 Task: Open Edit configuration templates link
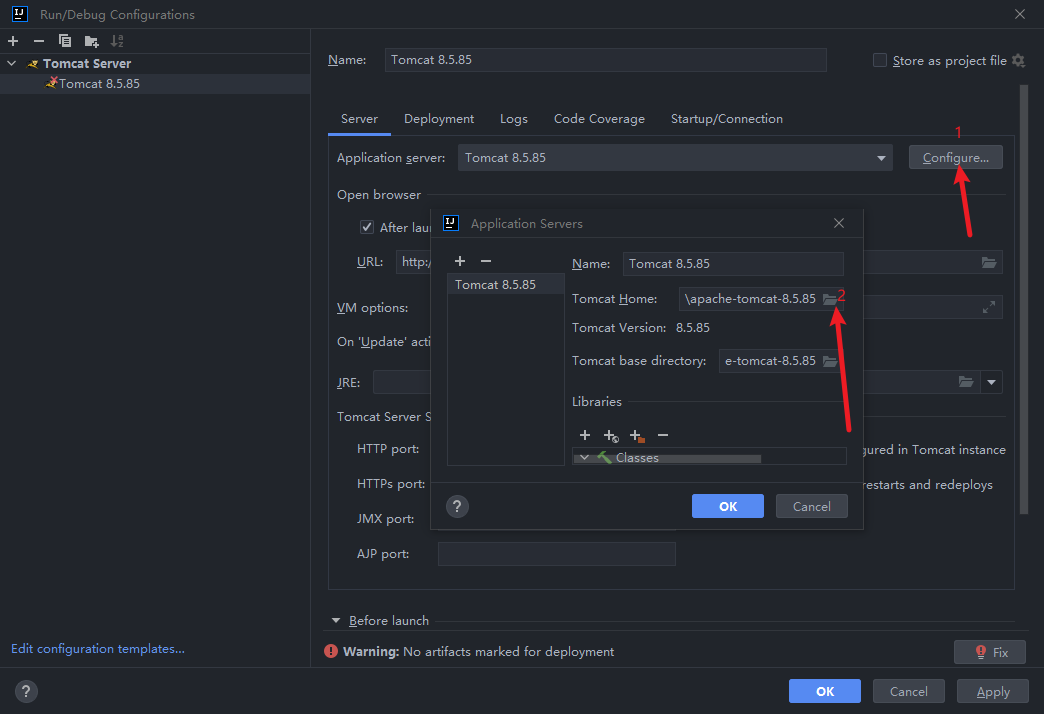pos(98,649)
